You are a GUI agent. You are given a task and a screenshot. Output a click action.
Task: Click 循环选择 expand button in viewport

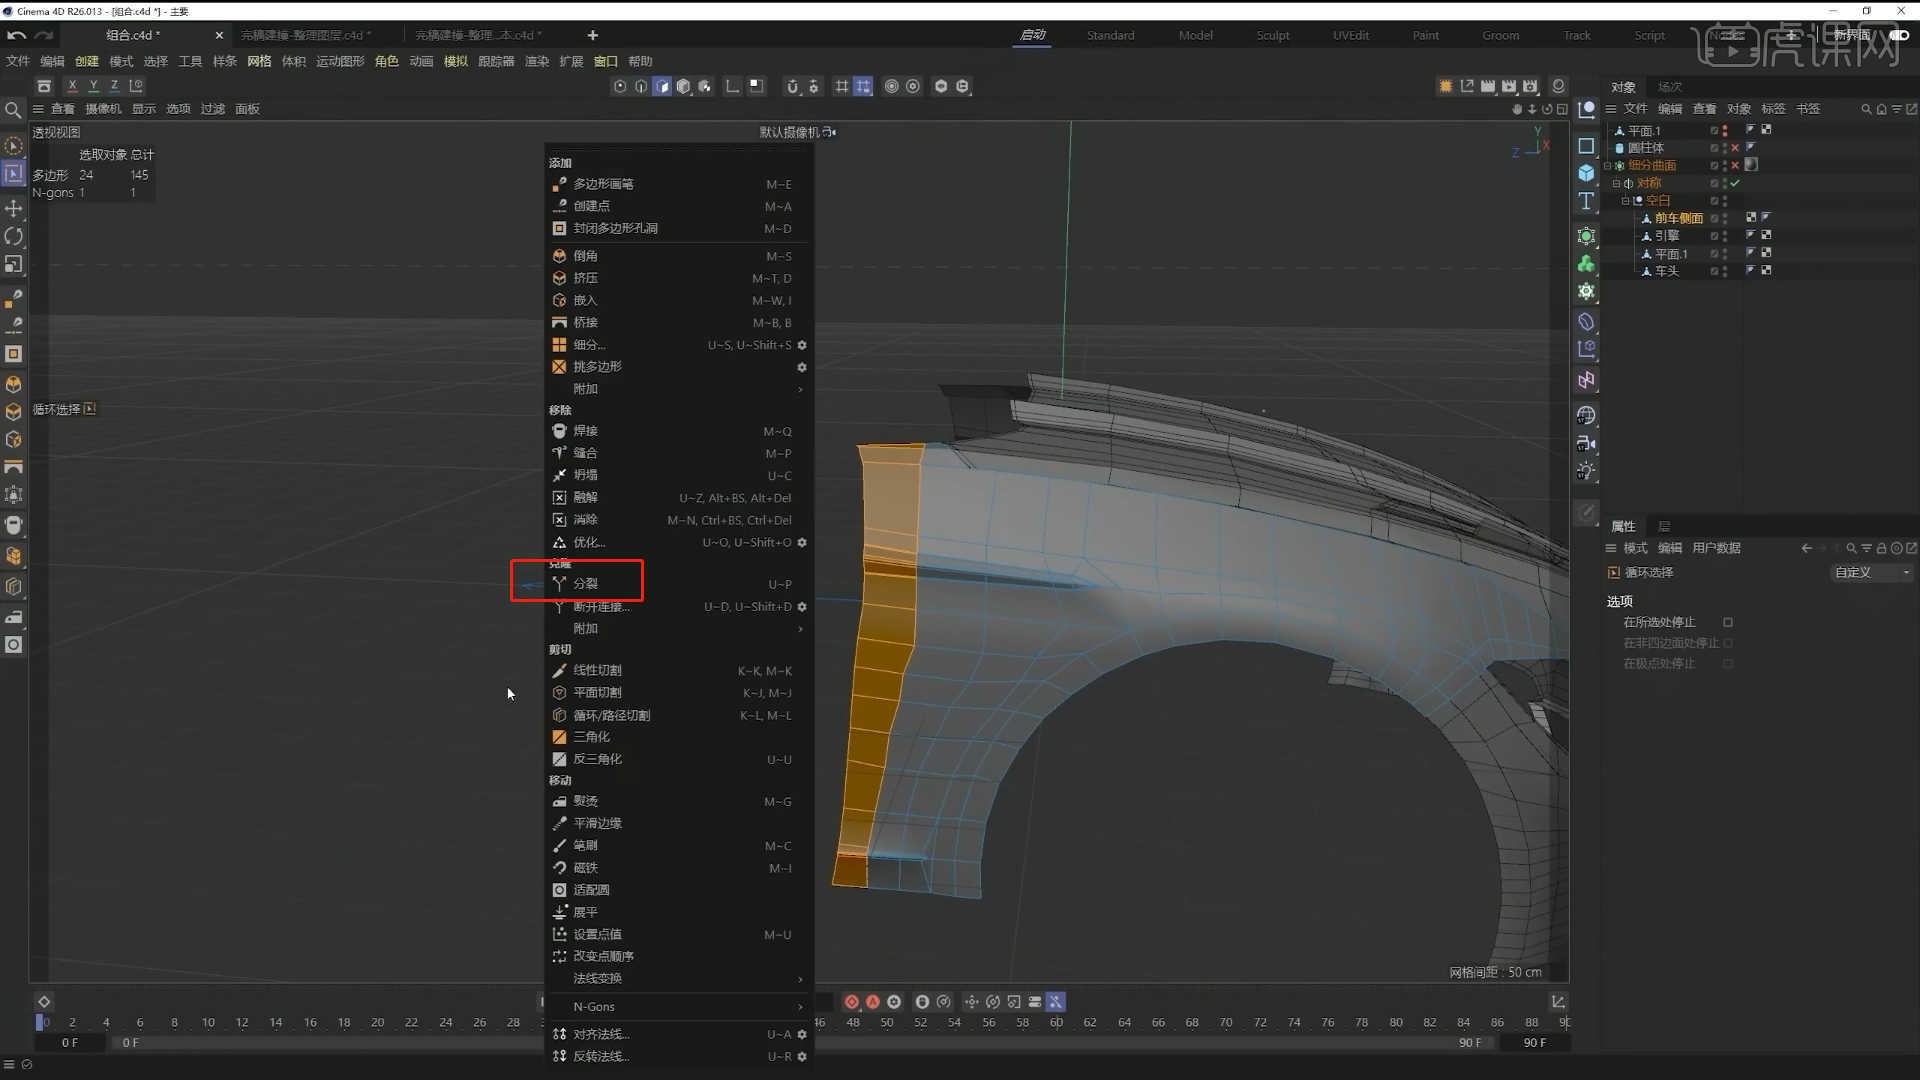90,409
